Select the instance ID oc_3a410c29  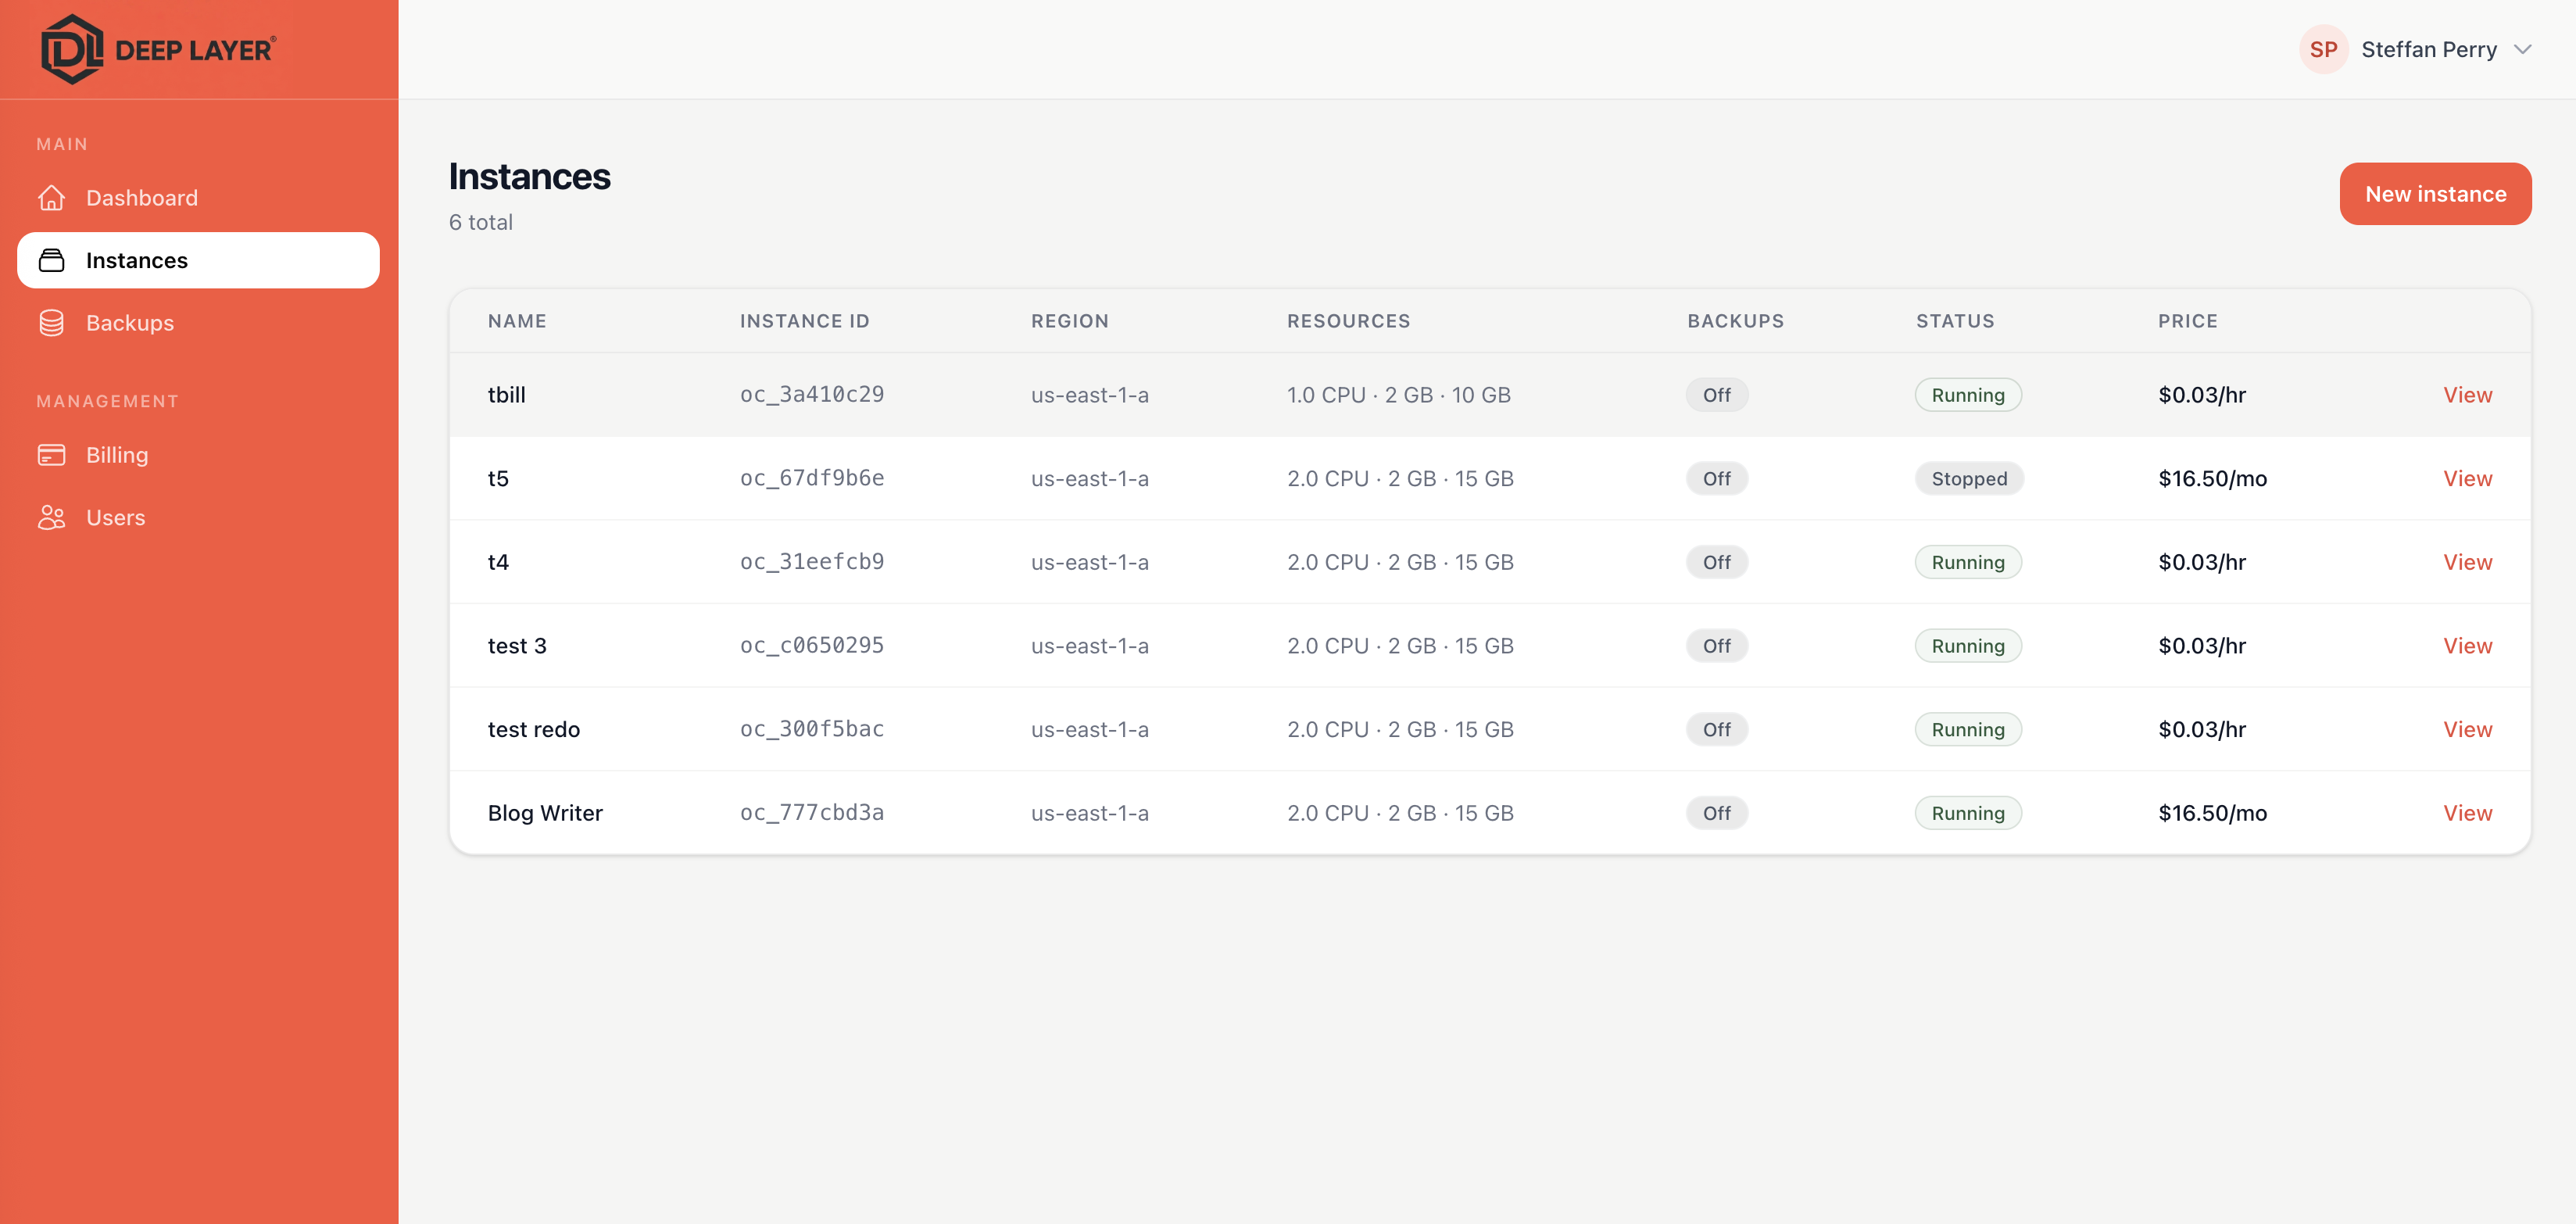[x=811, y=394]
